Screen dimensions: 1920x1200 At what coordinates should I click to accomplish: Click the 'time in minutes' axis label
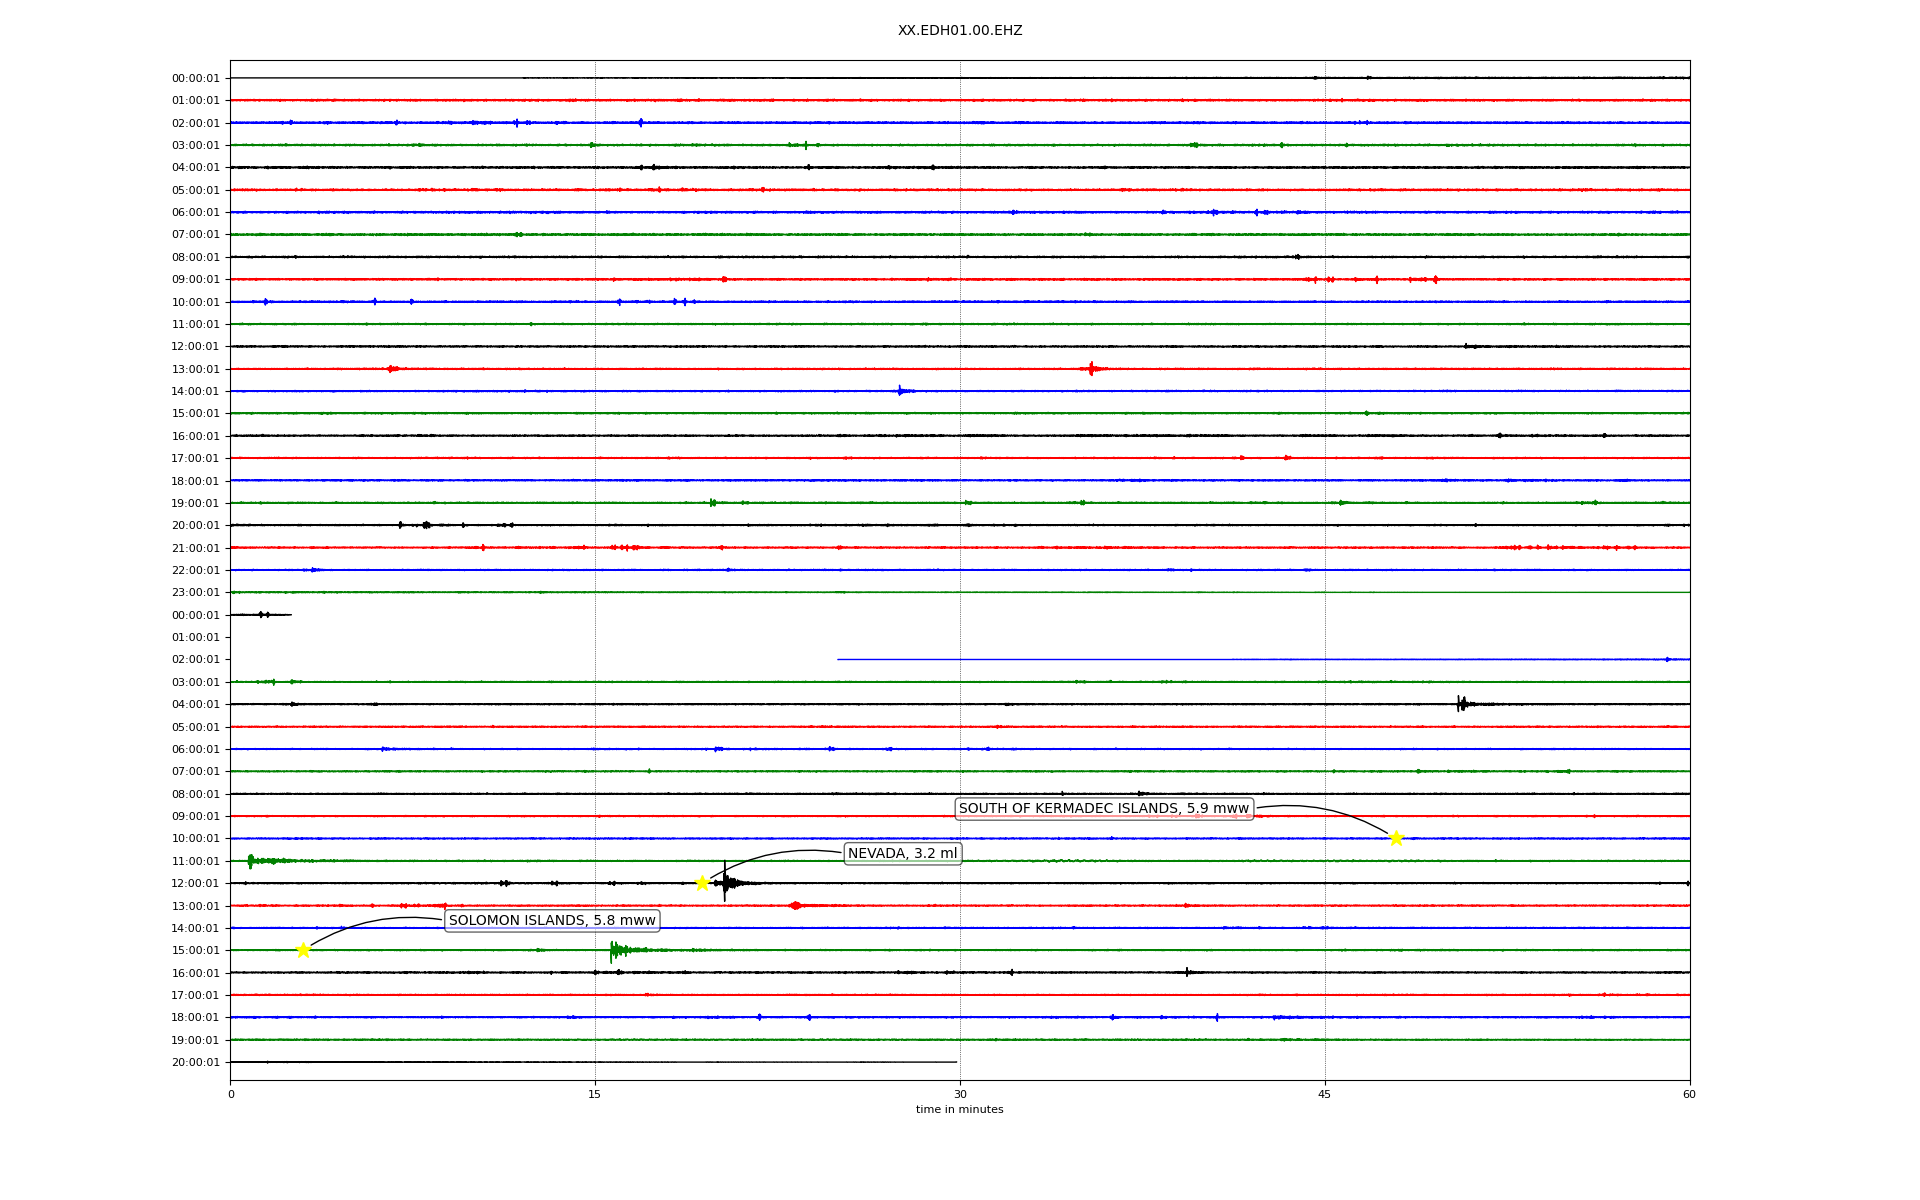pos(959,1109)
